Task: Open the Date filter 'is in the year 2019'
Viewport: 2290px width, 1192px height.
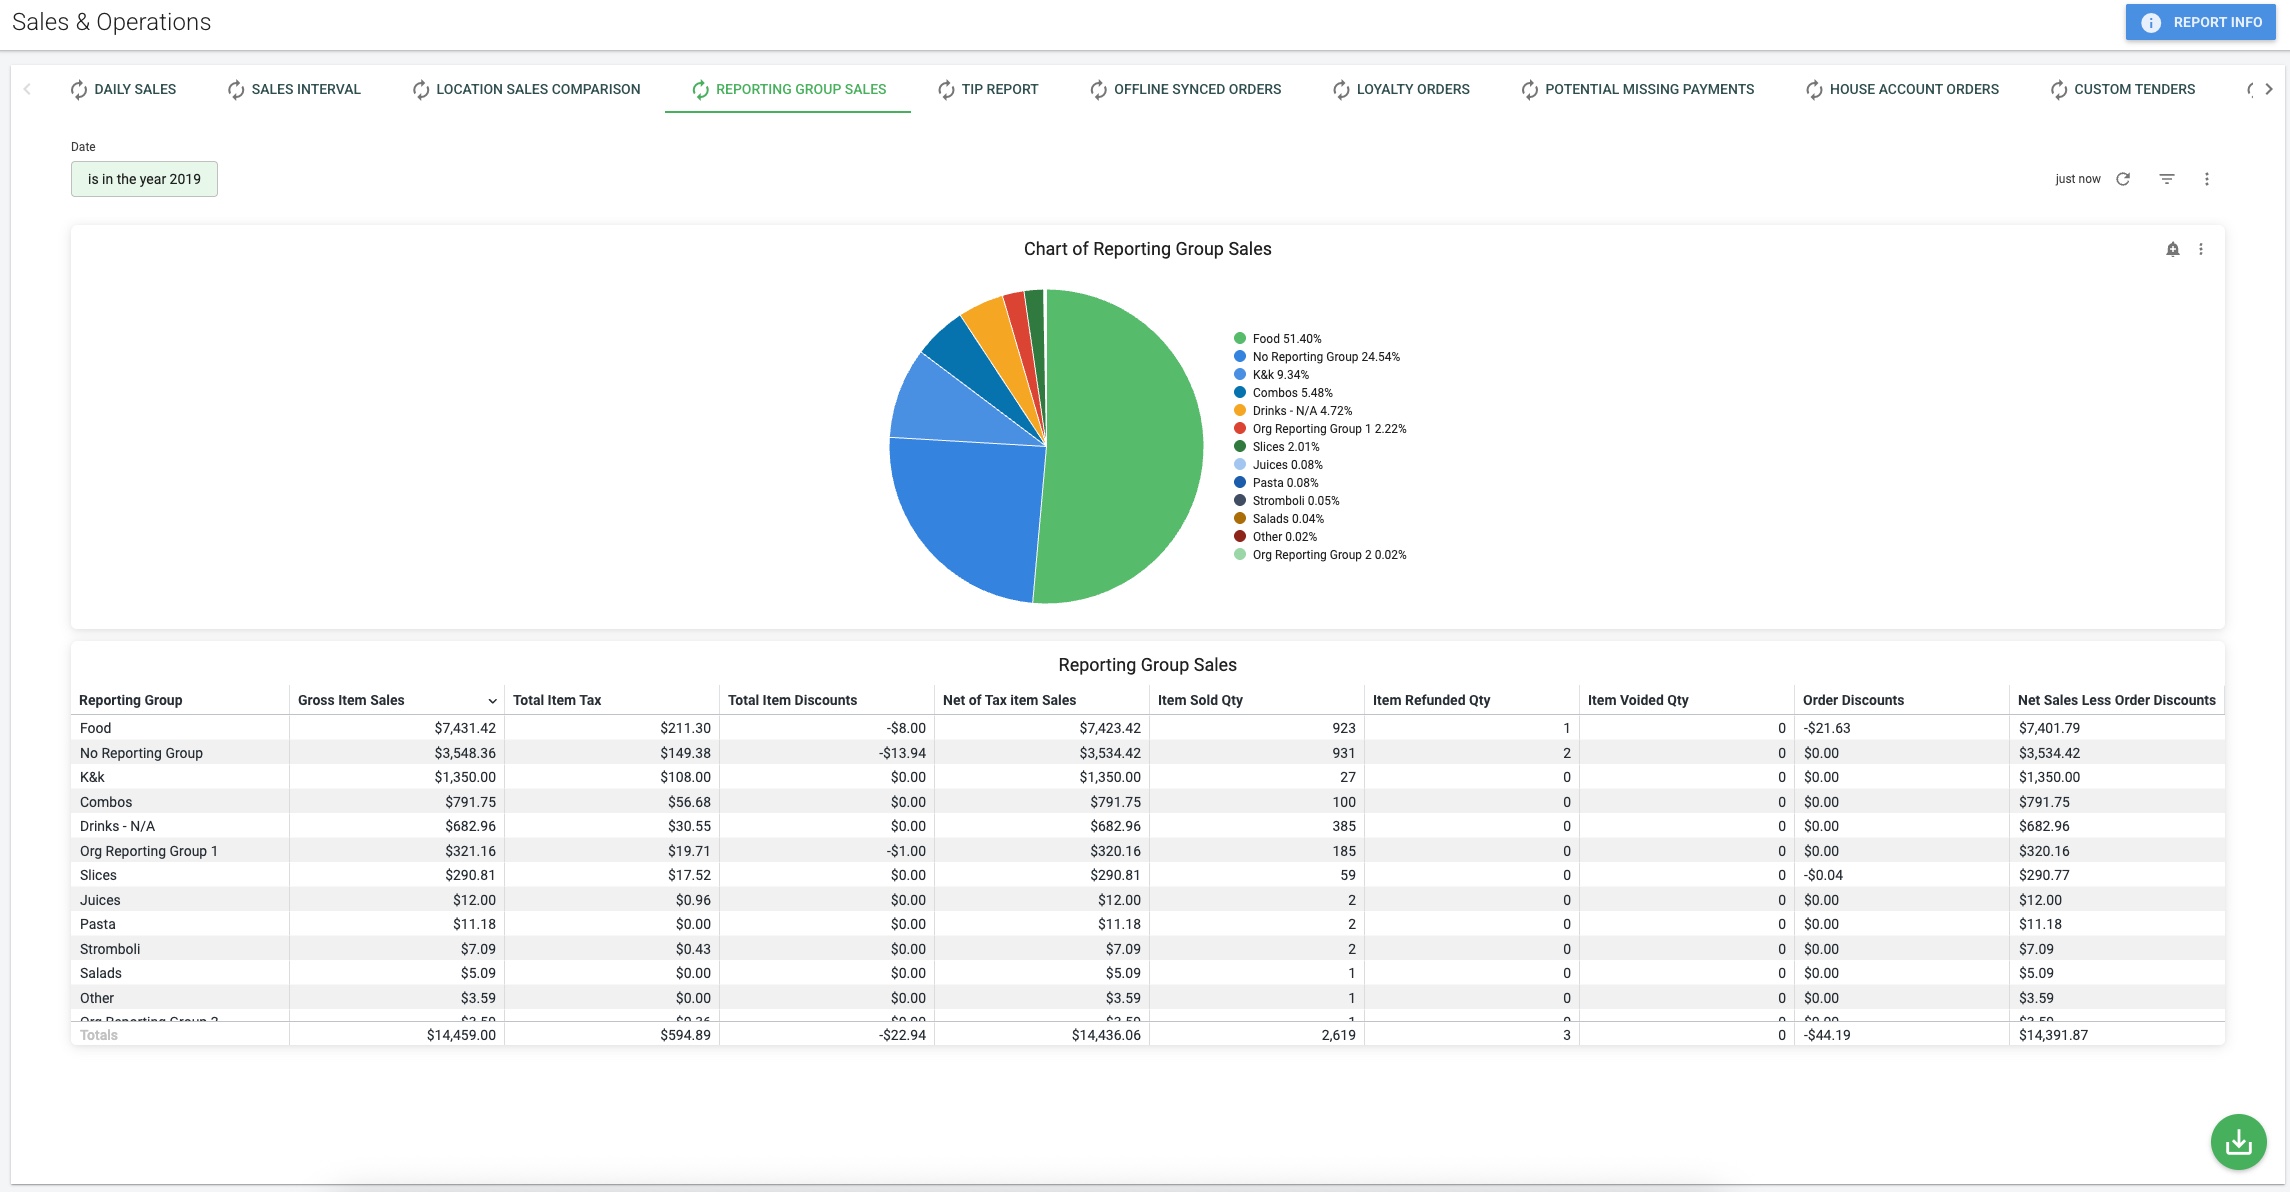Action: (144, 179)
